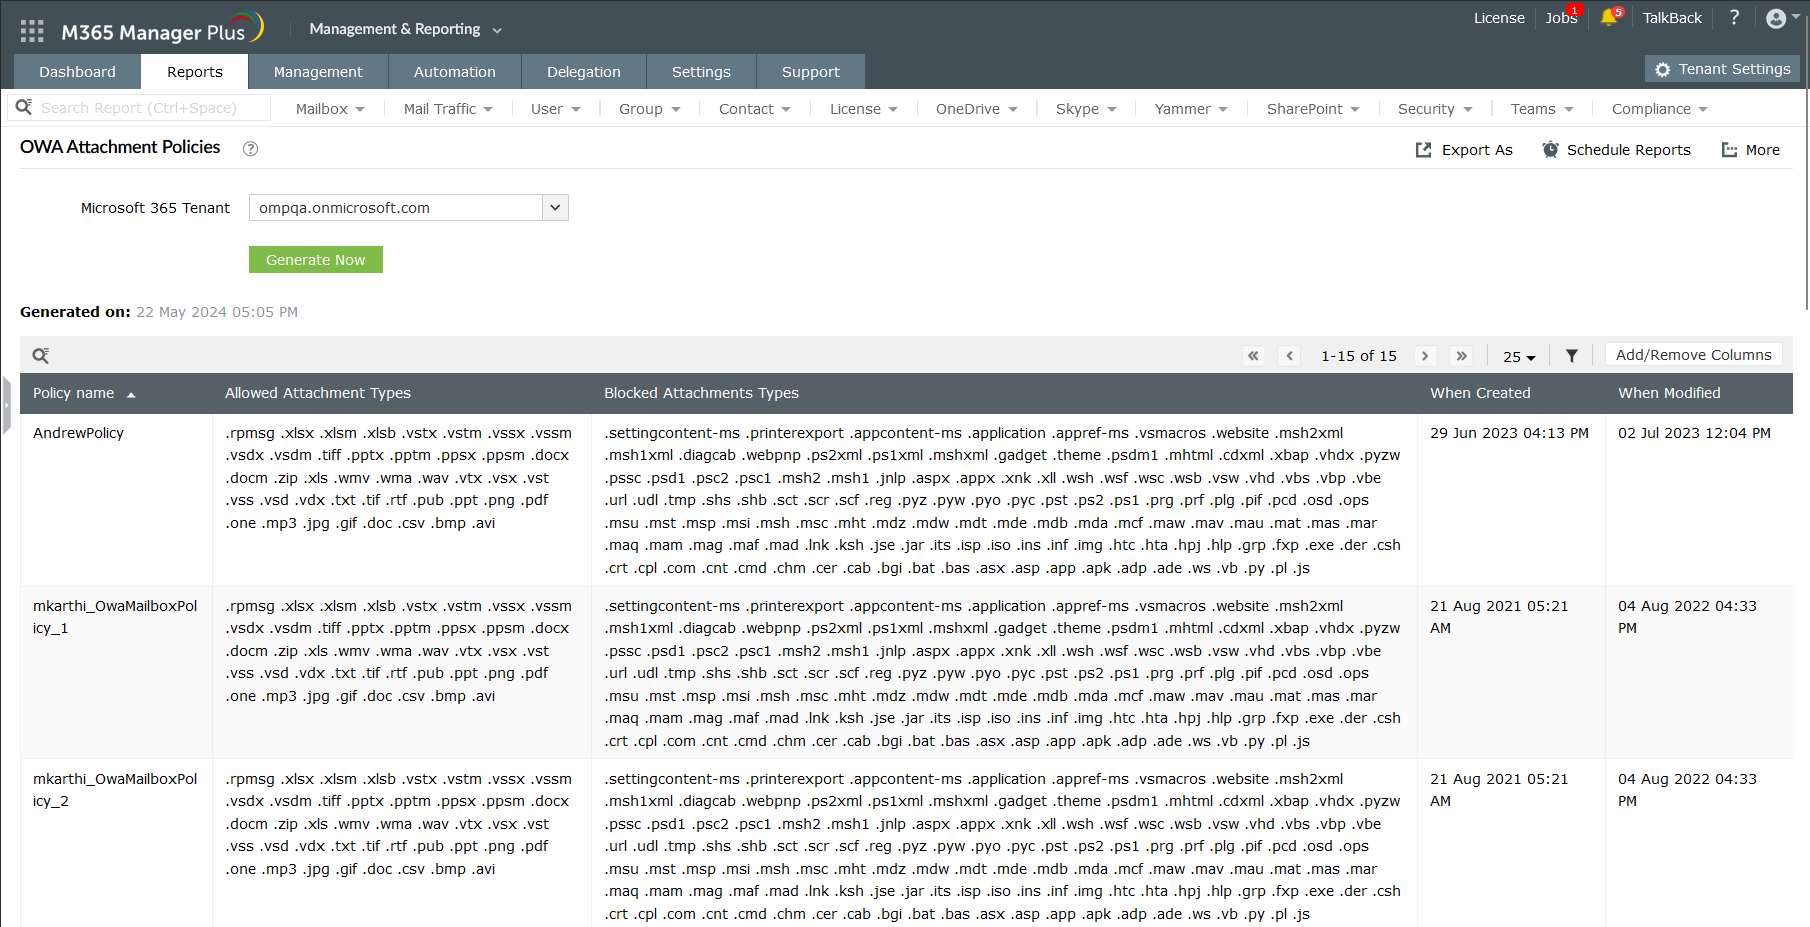Switch to the Dashboard tab
The image size is (1810, 927).
(77, 72)
